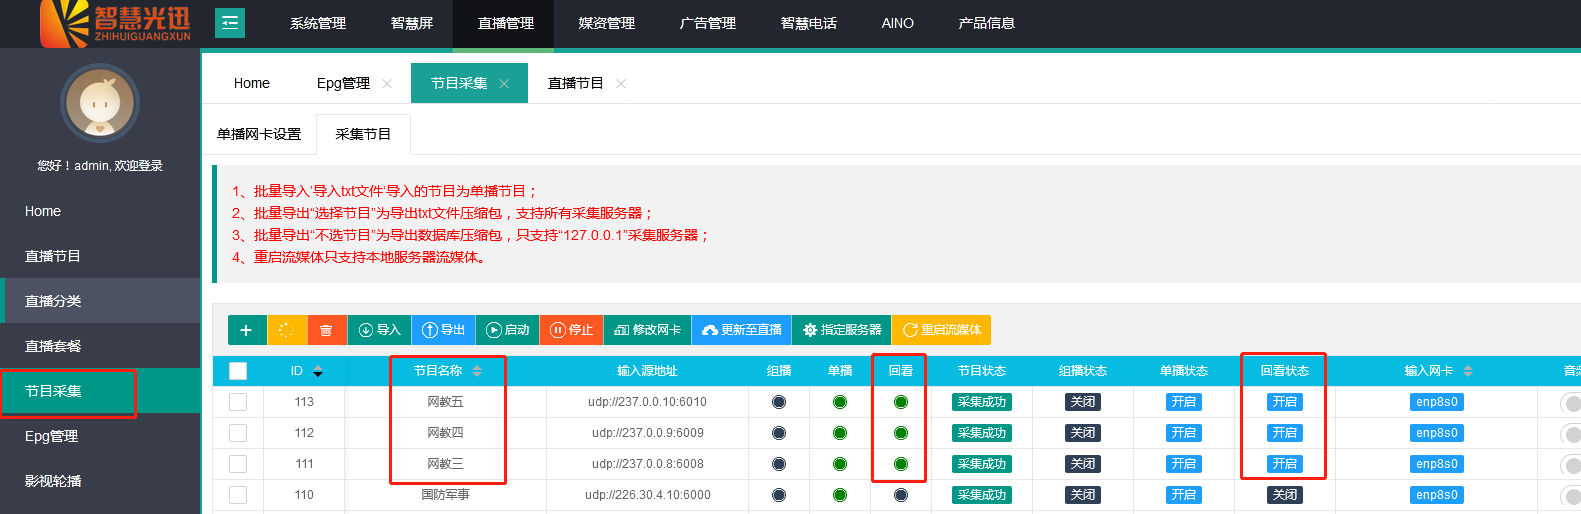Tick the checkbox for row ID 111
The width and height of the screenshot is (1581, 514).
tap(238, 464)
